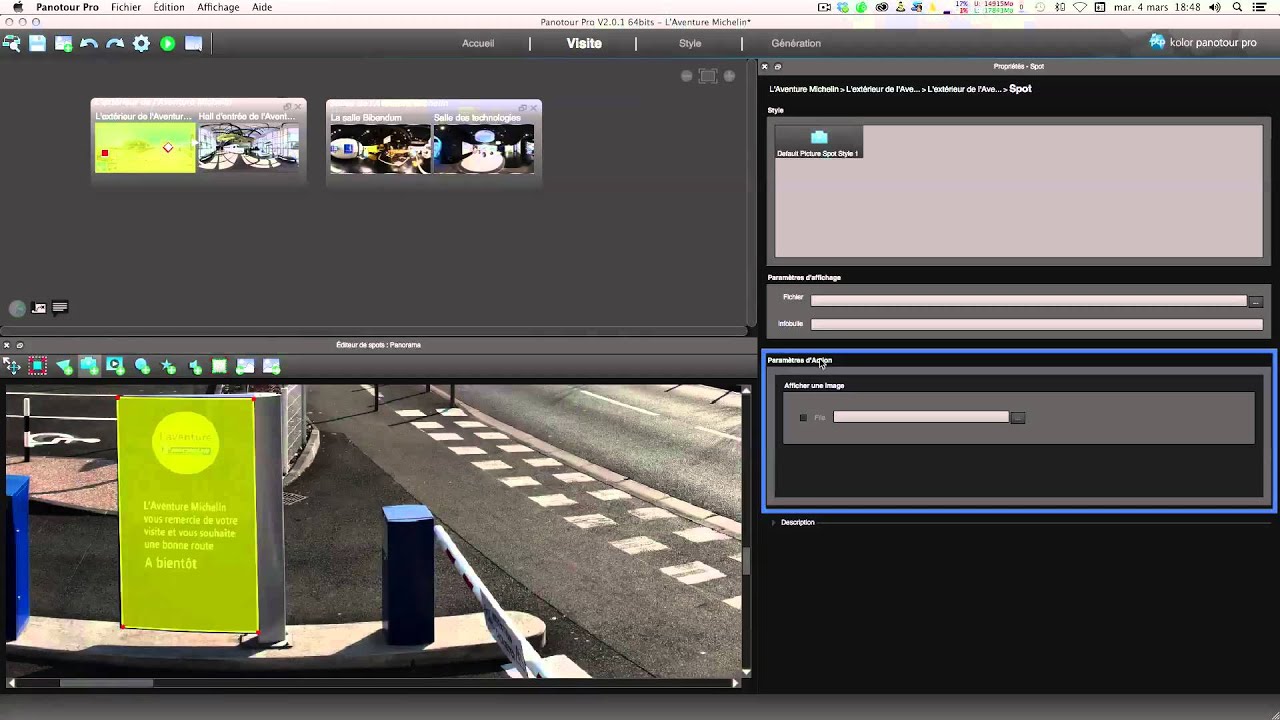Open the Fichier menu
The image size is (1280, 720).
pyautogui.click(x=126, y=7)
